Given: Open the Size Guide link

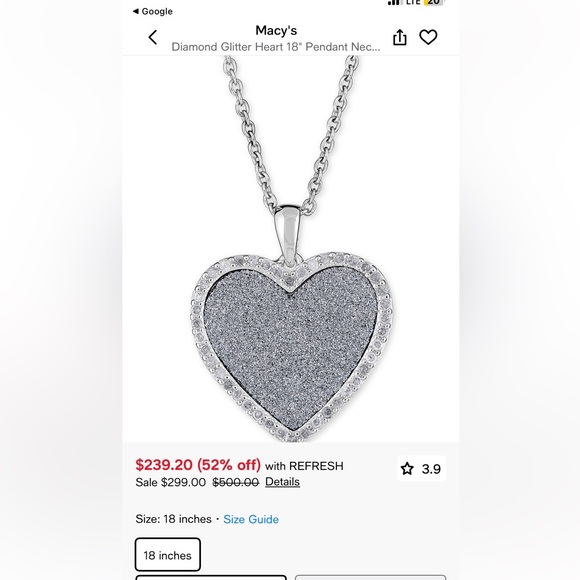Looking at the screenshot, I should (251, 519).
